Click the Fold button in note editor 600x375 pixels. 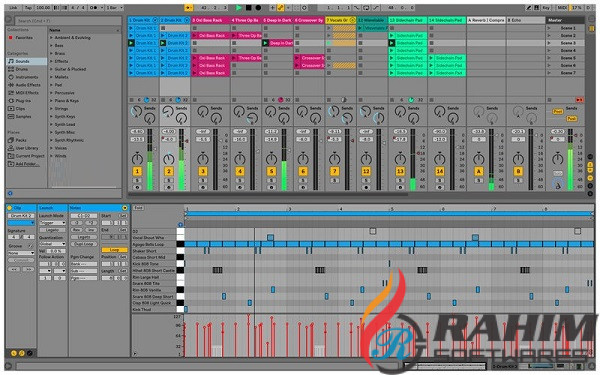pyautogui.click(x=139, y=208)
